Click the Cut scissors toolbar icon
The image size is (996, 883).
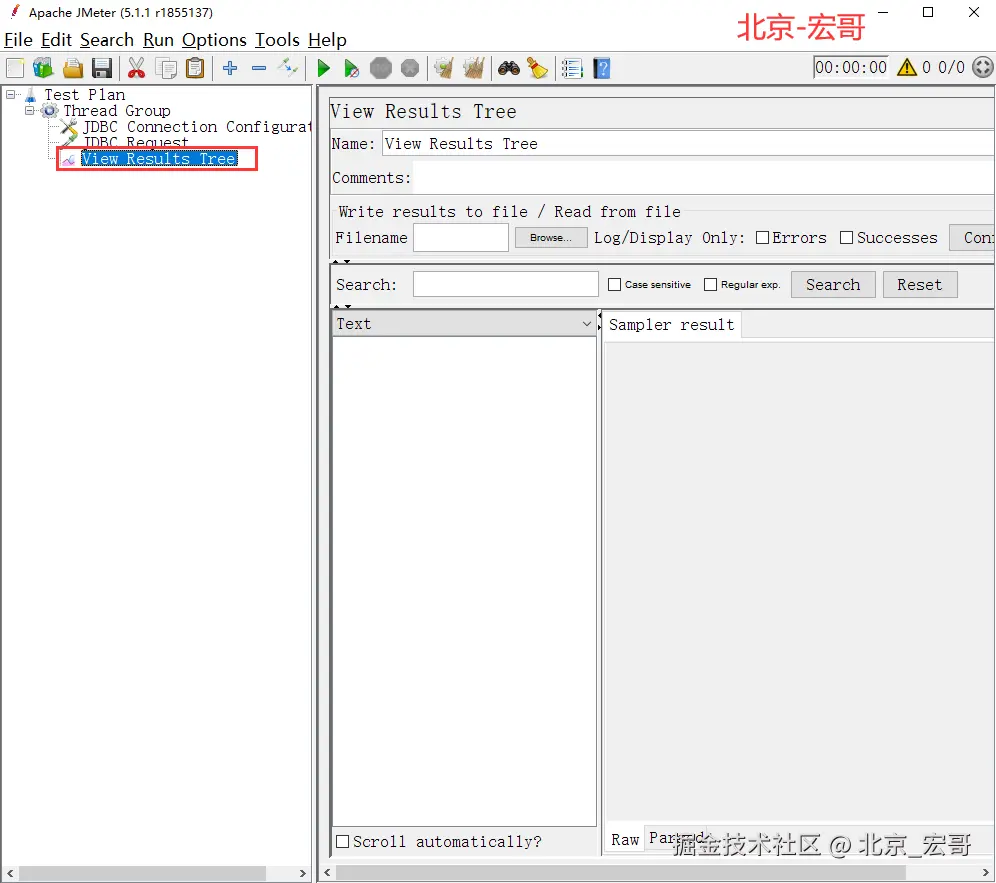(x=136, y=68)
